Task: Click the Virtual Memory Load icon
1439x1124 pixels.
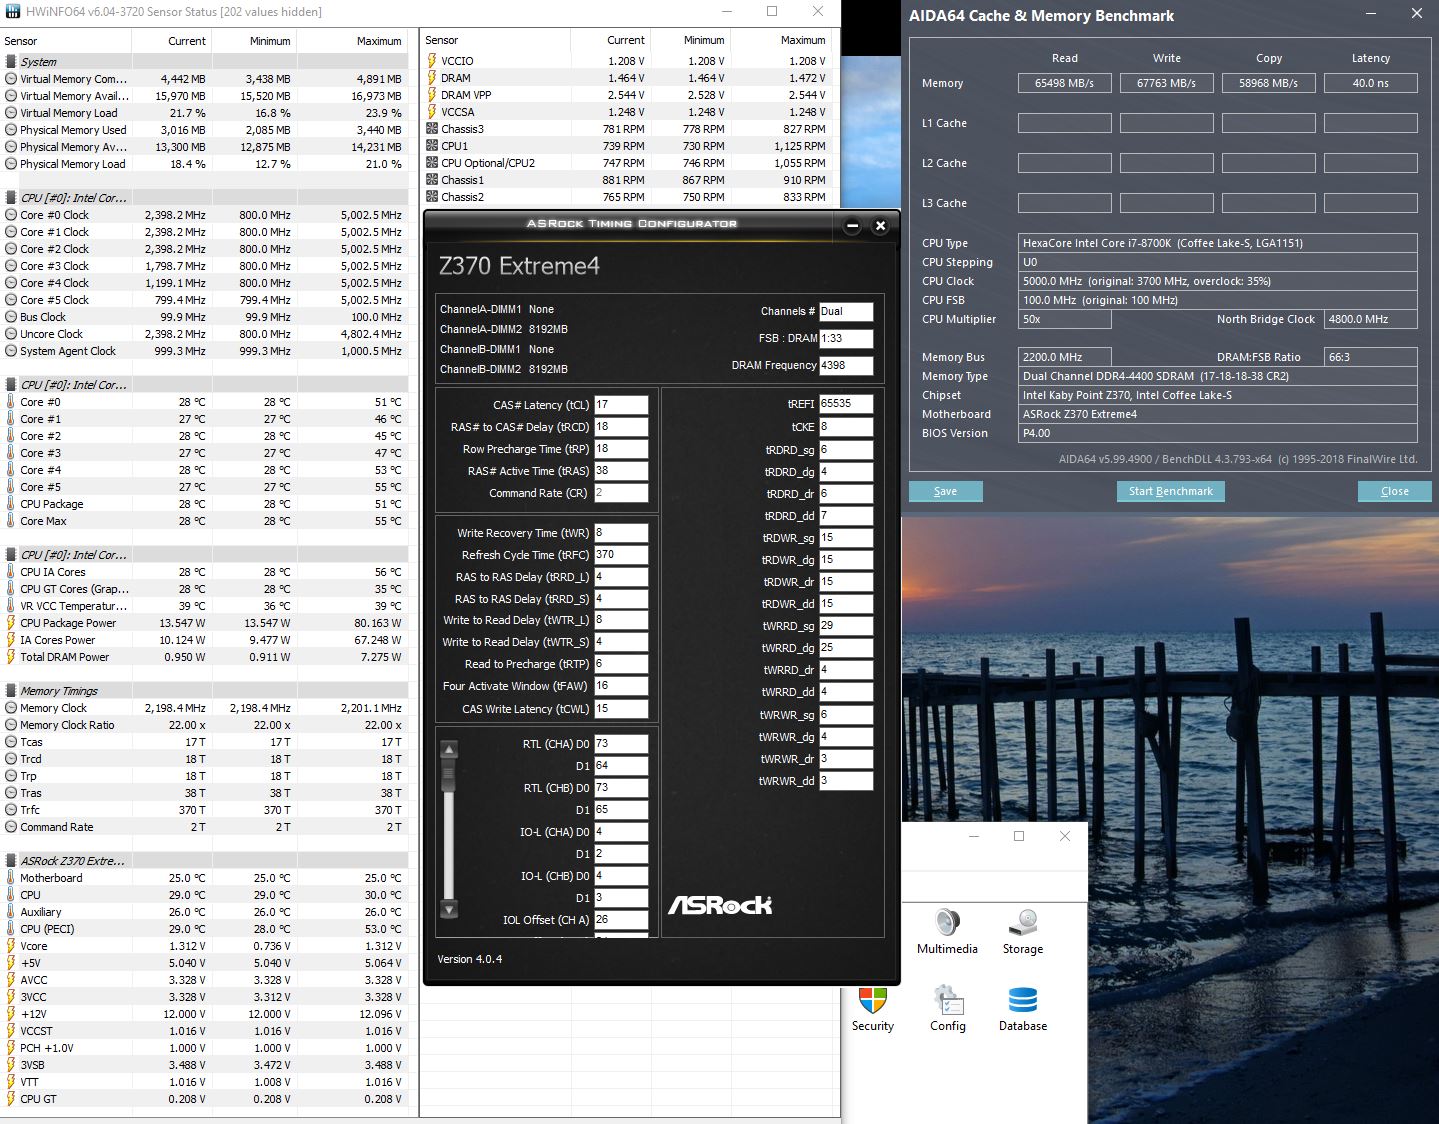Action: coord(11,113)
